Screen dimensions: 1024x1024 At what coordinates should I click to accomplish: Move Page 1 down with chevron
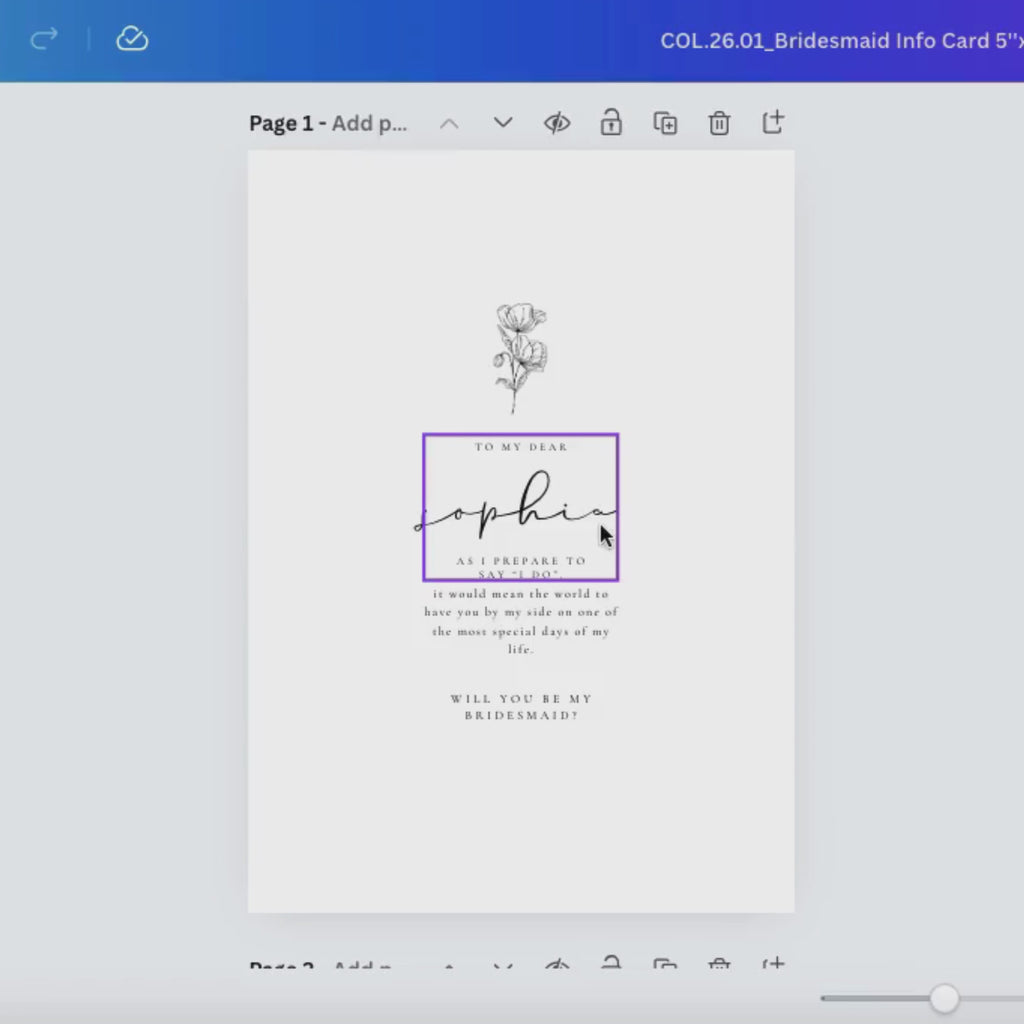(x=503, y=123)
